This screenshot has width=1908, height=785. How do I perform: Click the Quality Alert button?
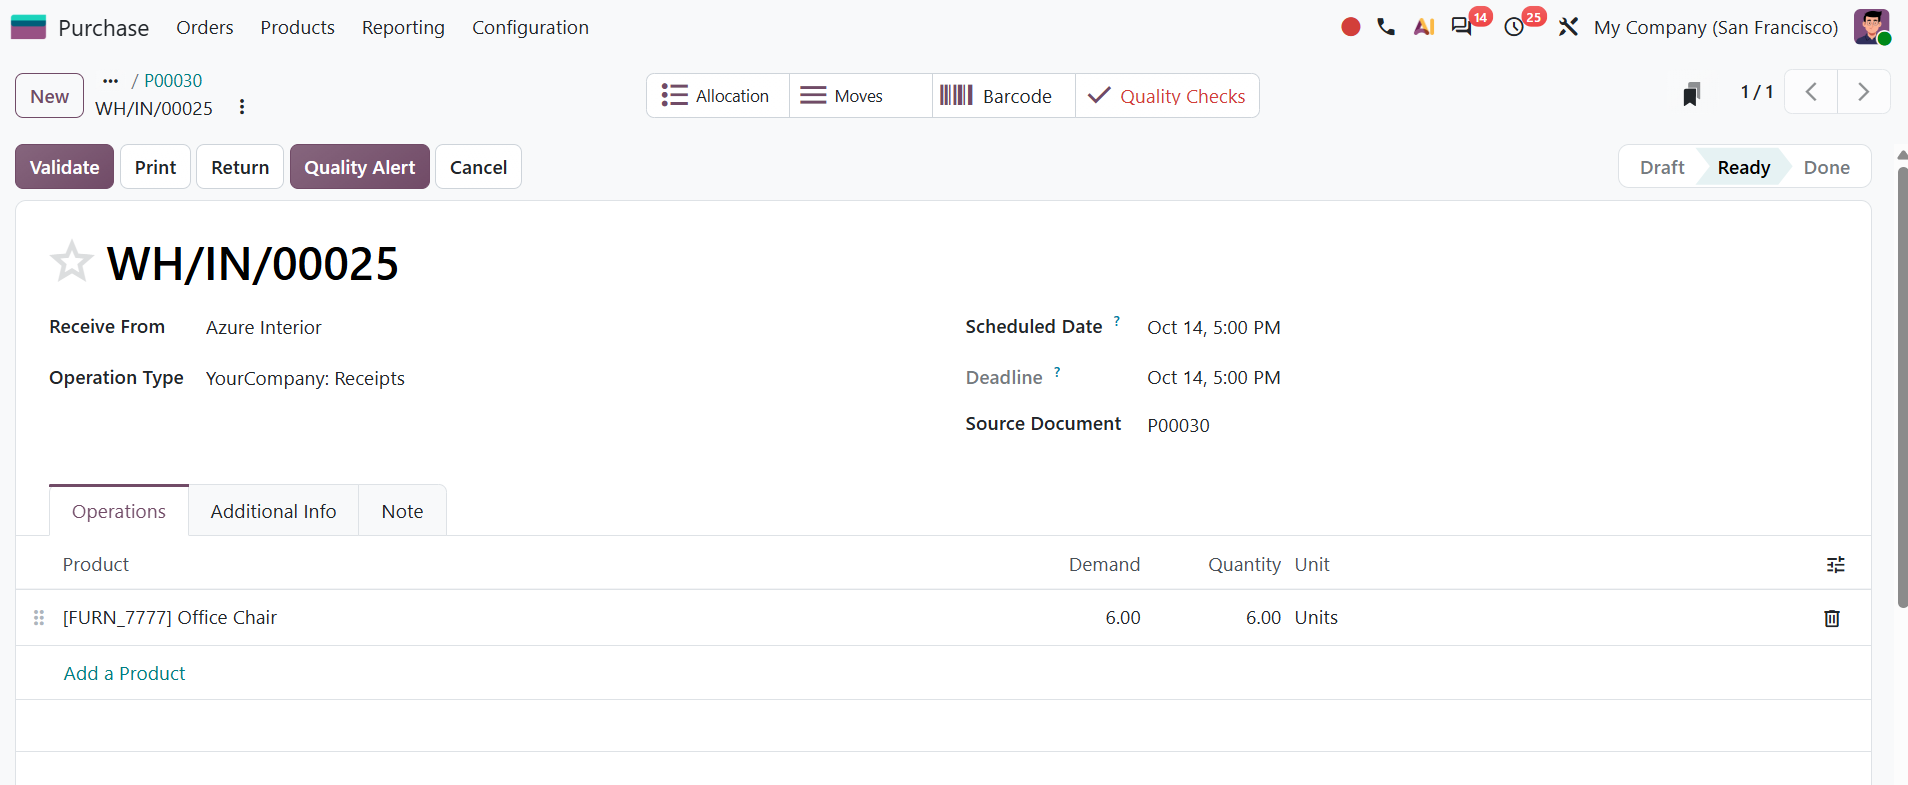click(360, 167)
